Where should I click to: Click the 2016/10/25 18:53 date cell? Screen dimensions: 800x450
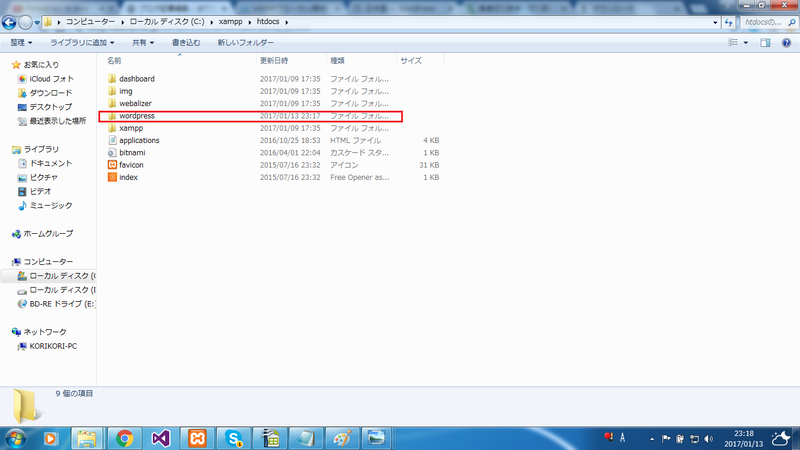click(x=290, y=140)
